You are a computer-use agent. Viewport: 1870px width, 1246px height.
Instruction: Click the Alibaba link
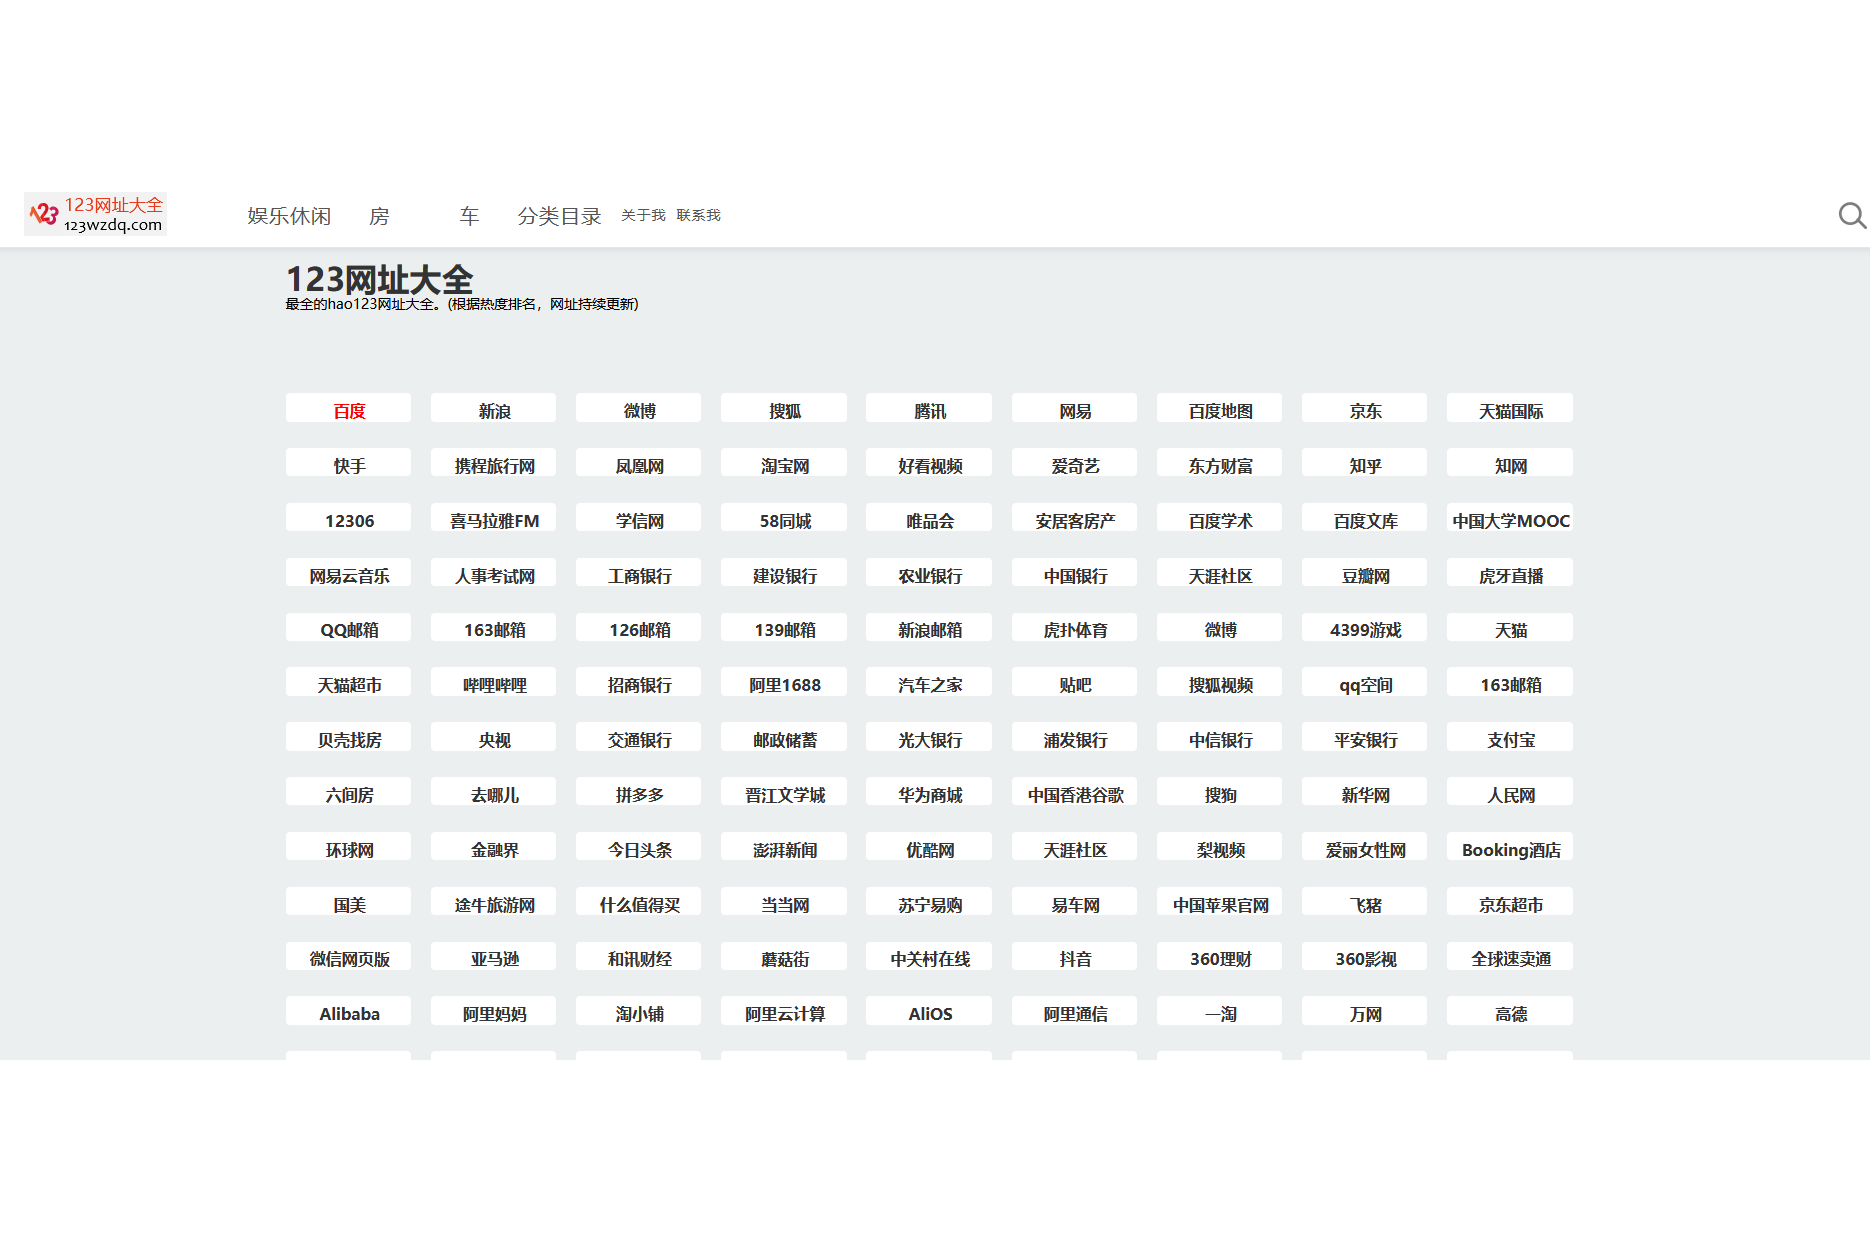(x=349, y=1013)
